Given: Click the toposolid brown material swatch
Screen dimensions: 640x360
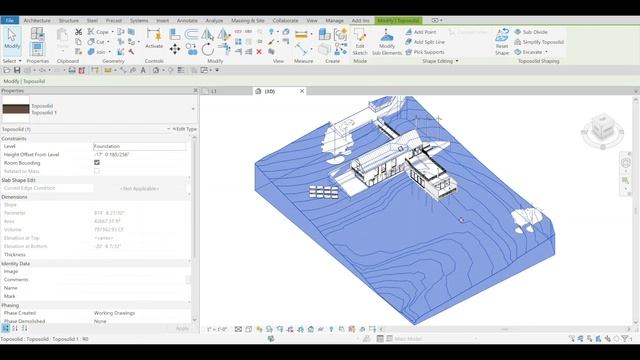Looking at the screenshot, I should (x=16, y=109).
